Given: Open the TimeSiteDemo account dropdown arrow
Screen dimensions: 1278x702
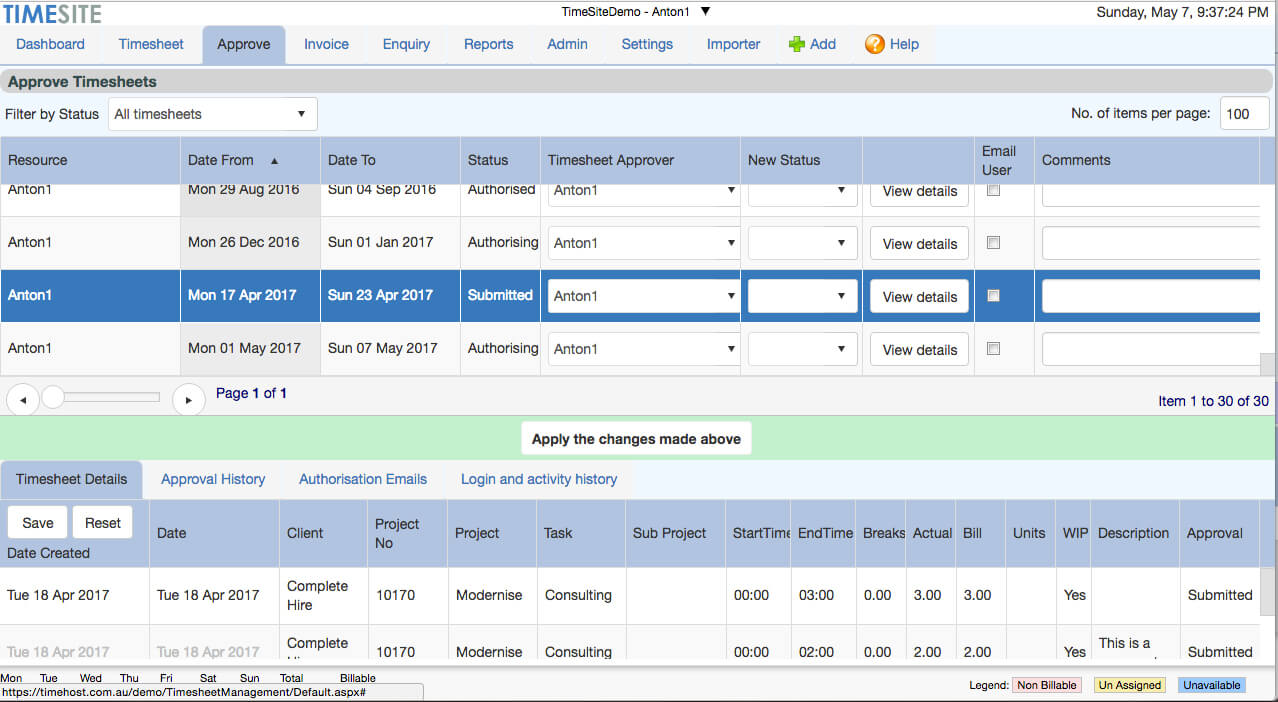Looking at the screenshot, I should (705, 12).
